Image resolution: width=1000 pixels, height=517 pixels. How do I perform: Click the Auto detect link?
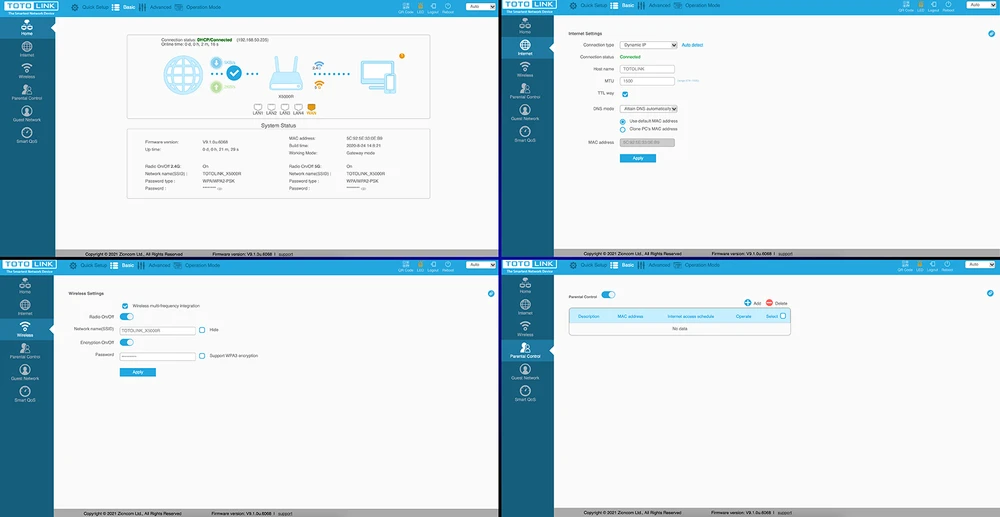point(693,45)
